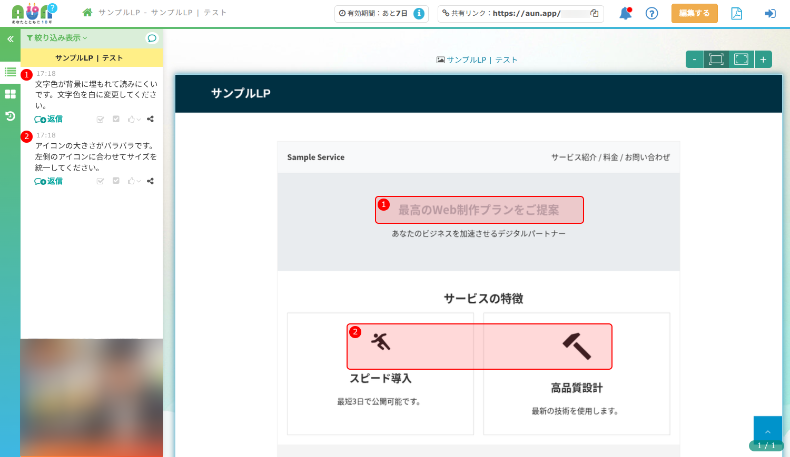
Task: Click the AUN logo
Action: pos(34,14)
